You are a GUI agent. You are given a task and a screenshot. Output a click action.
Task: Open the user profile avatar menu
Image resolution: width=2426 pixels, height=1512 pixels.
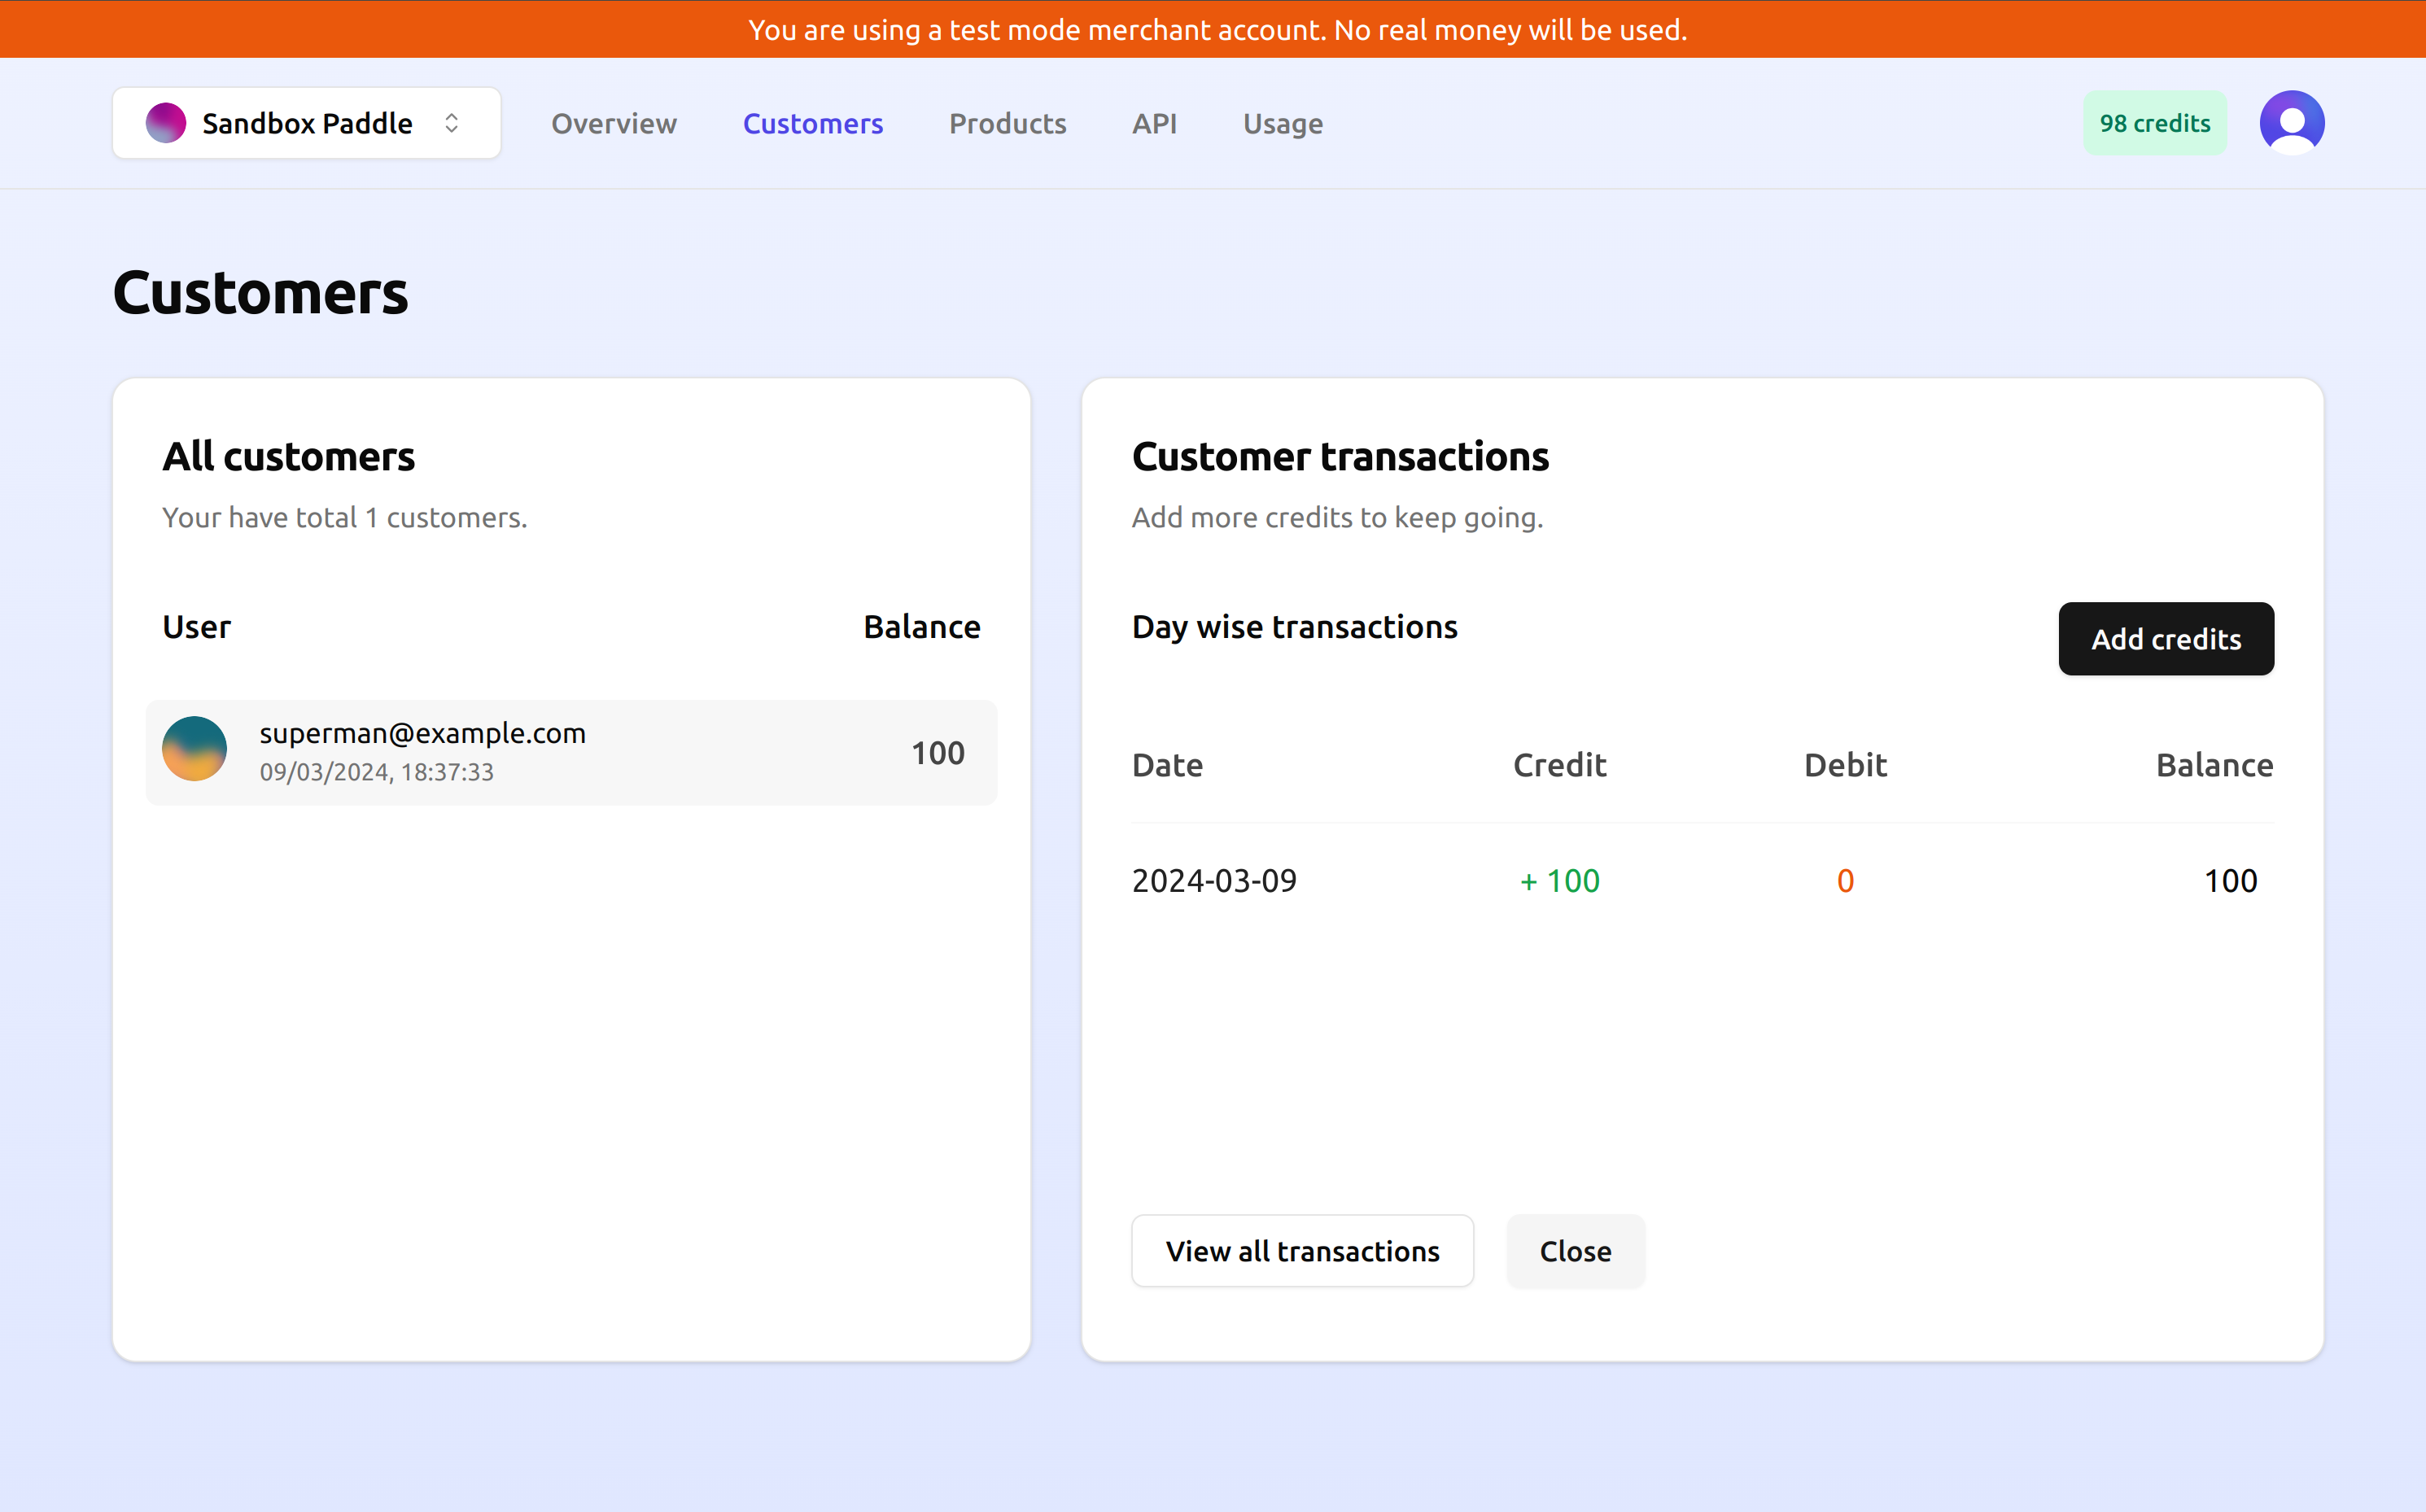pyautogui.click(x=2291, y=123)
